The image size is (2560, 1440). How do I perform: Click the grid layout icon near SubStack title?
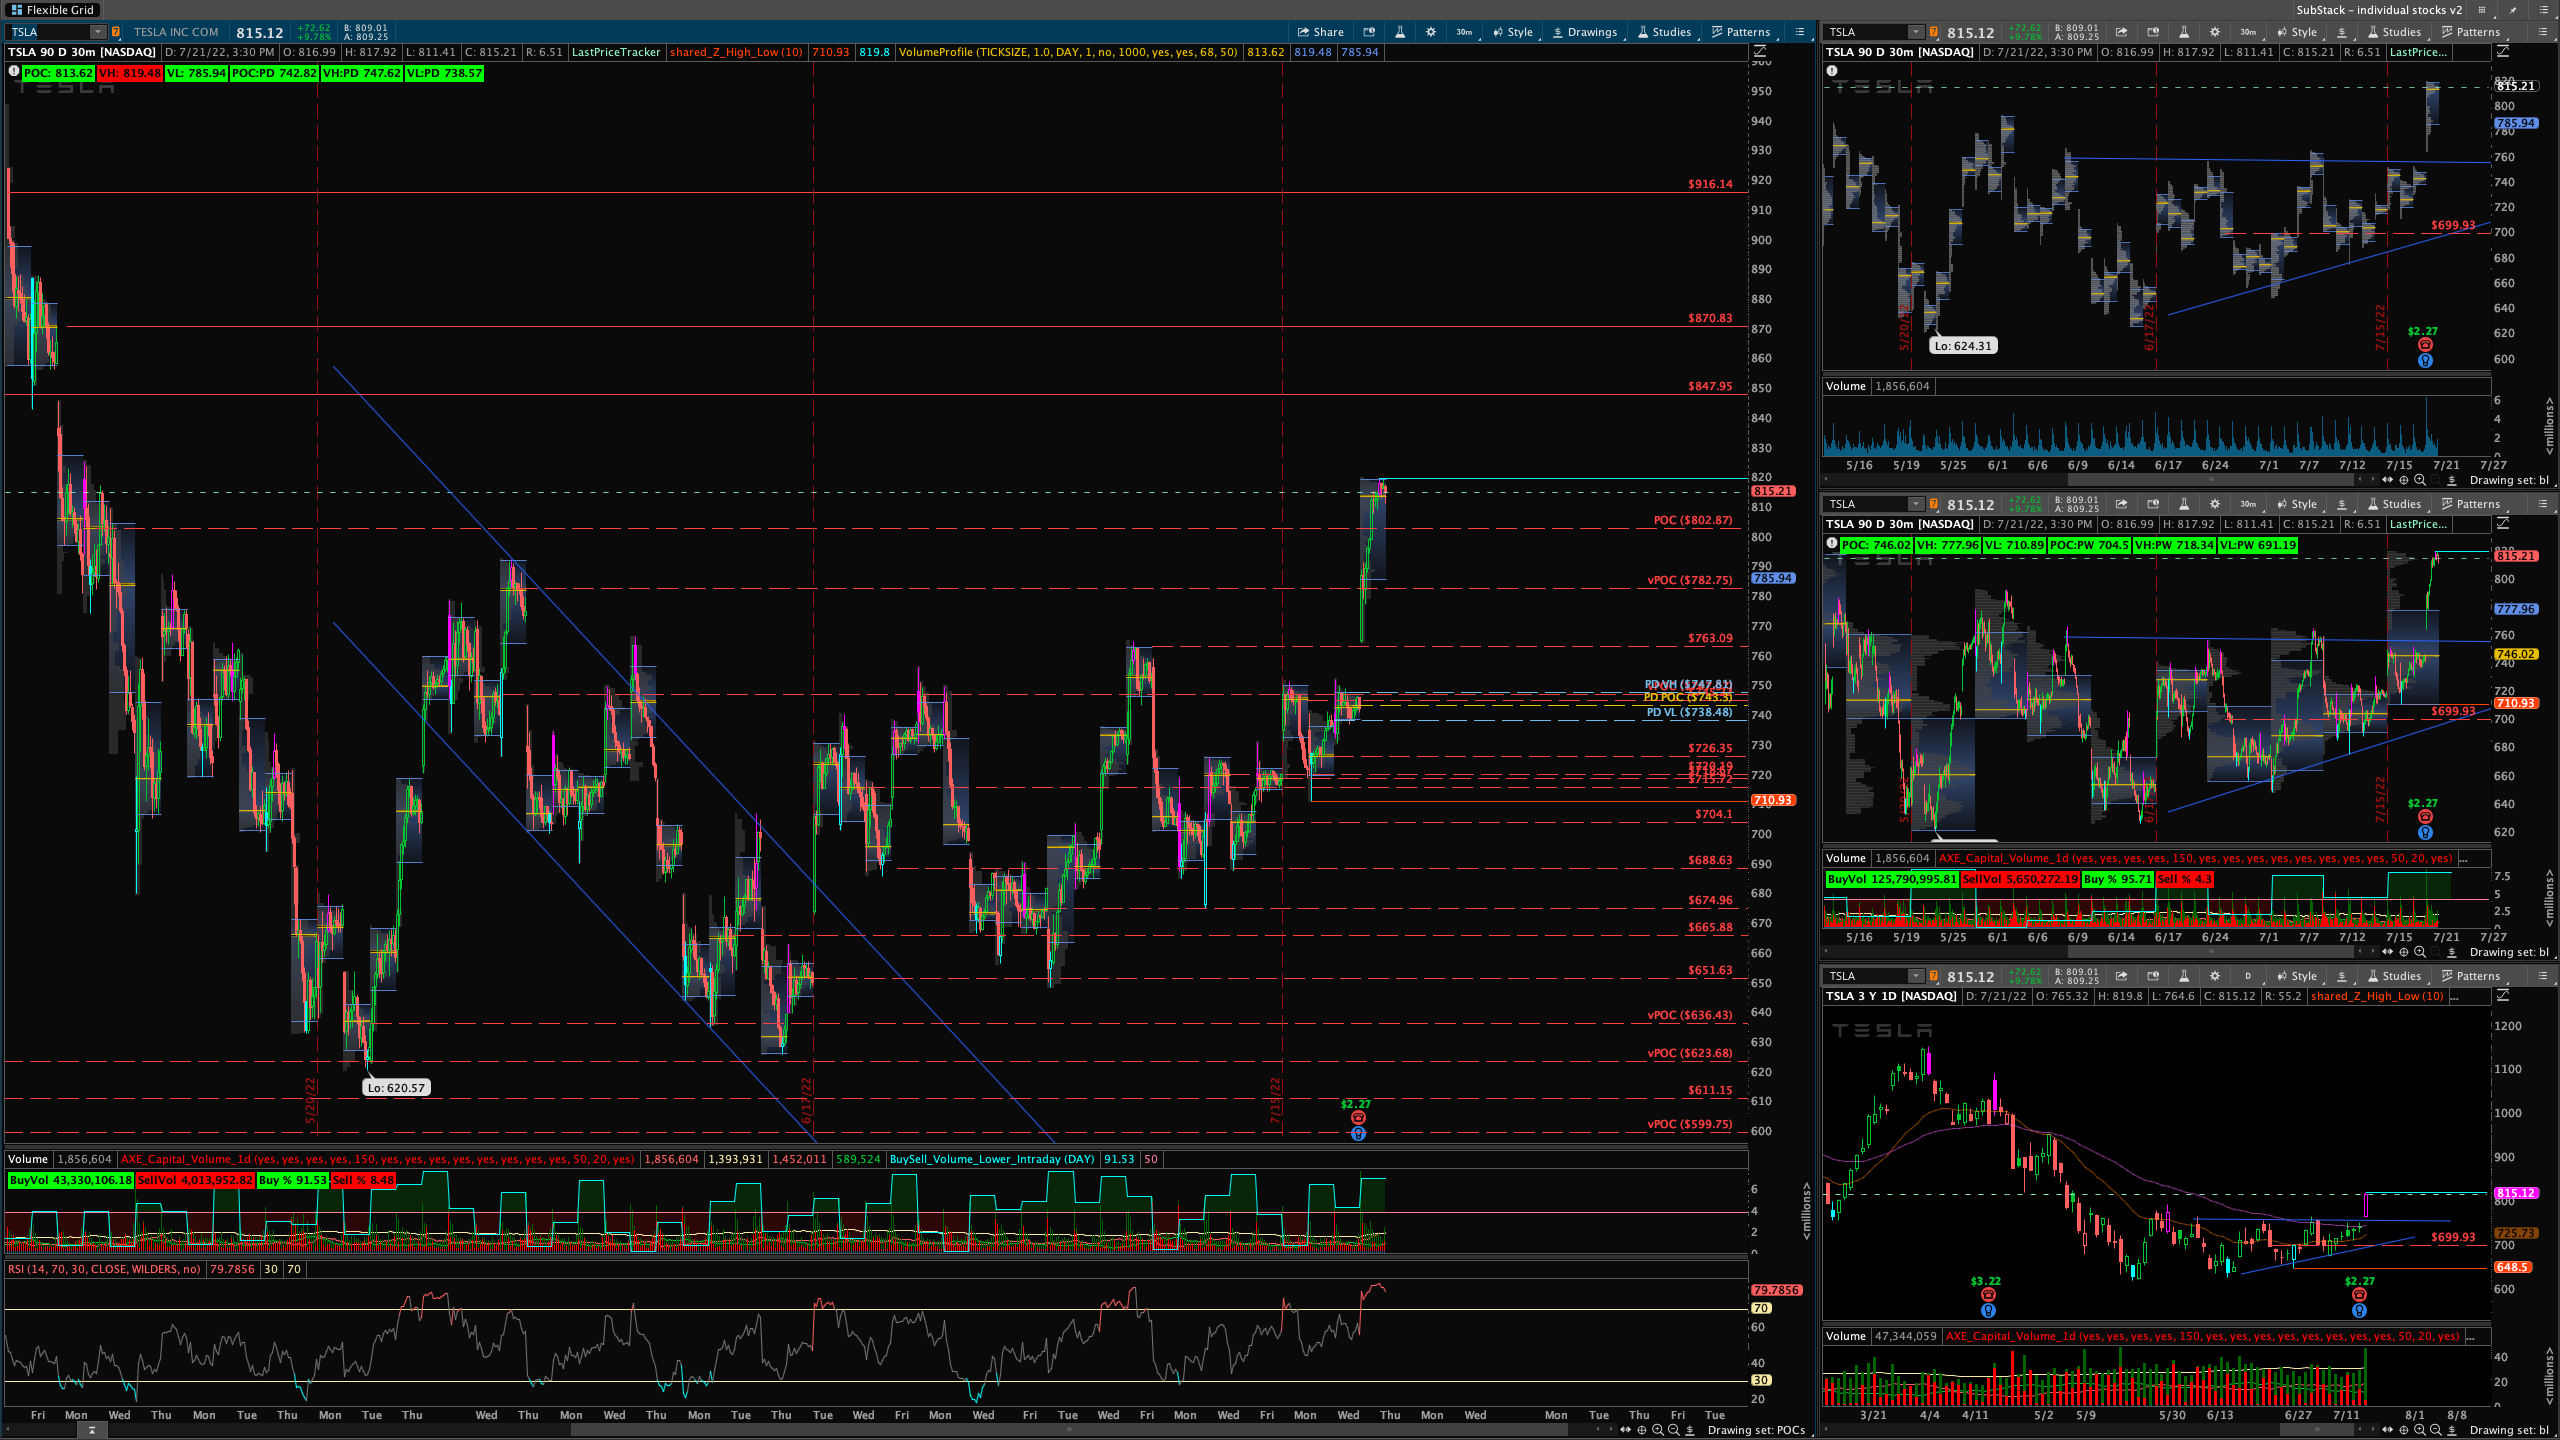2481,10
